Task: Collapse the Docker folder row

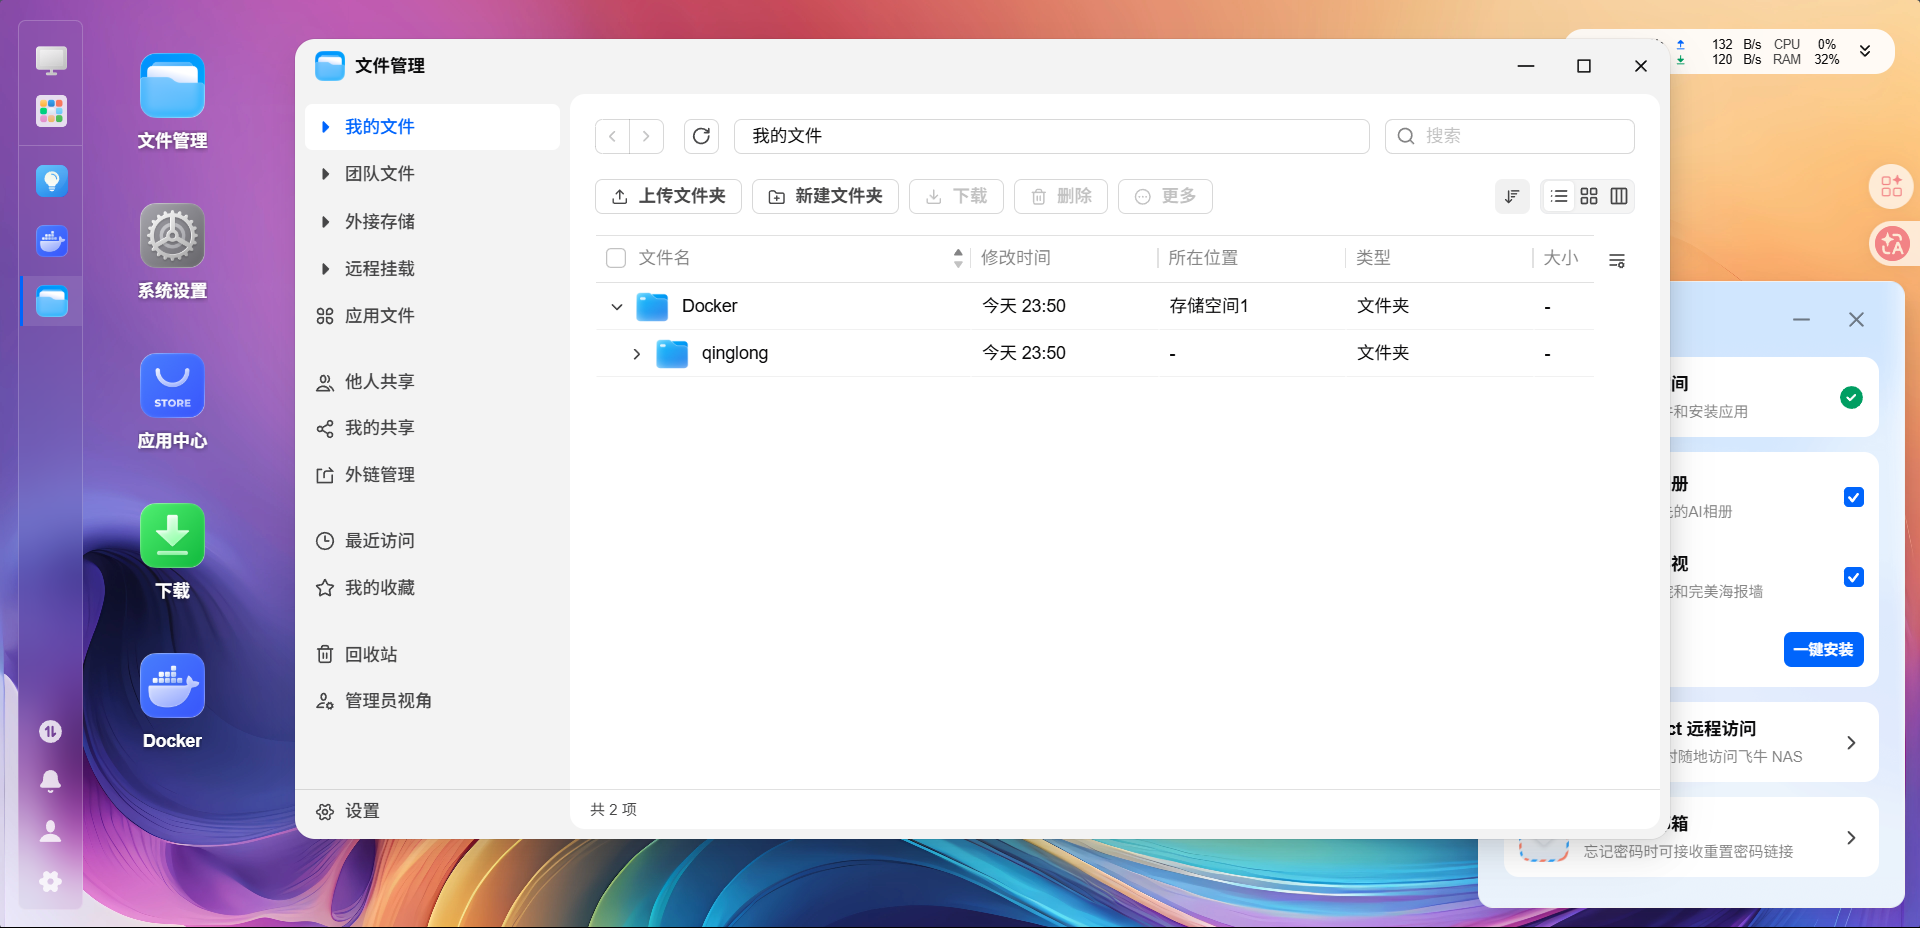Action: (x=617, y=307)
